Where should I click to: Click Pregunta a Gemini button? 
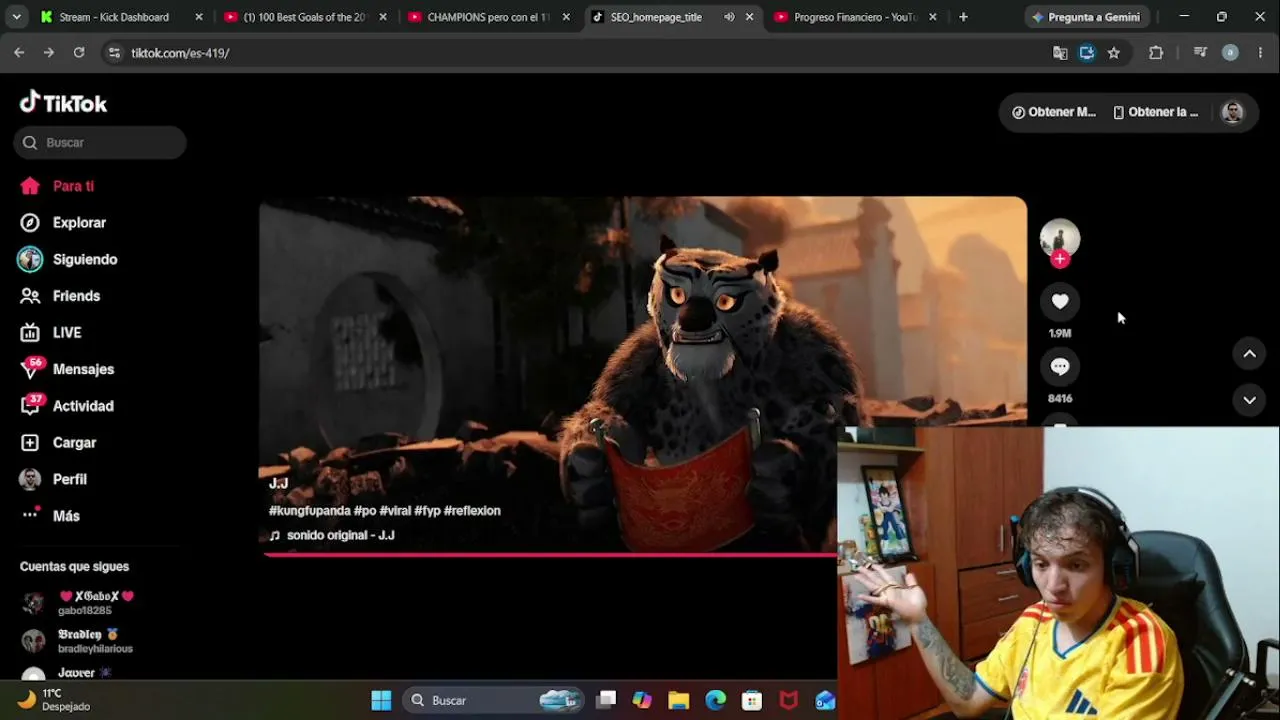click(1087, 17)
